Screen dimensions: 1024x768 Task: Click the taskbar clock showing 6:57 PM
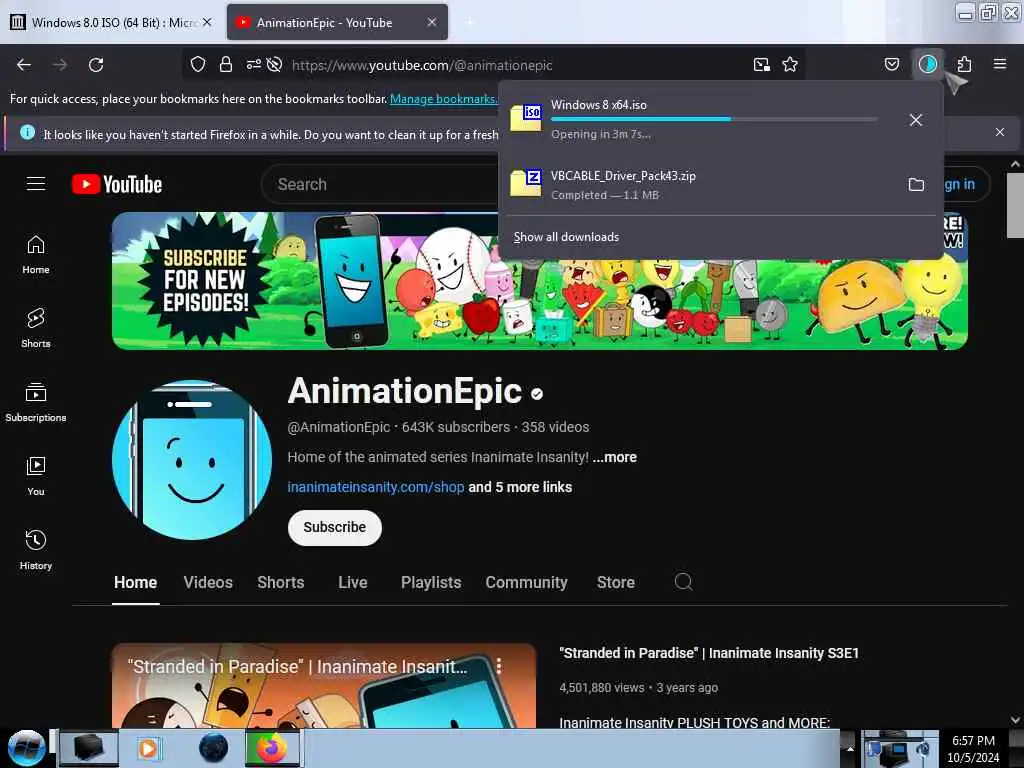(x=973, y=748)
